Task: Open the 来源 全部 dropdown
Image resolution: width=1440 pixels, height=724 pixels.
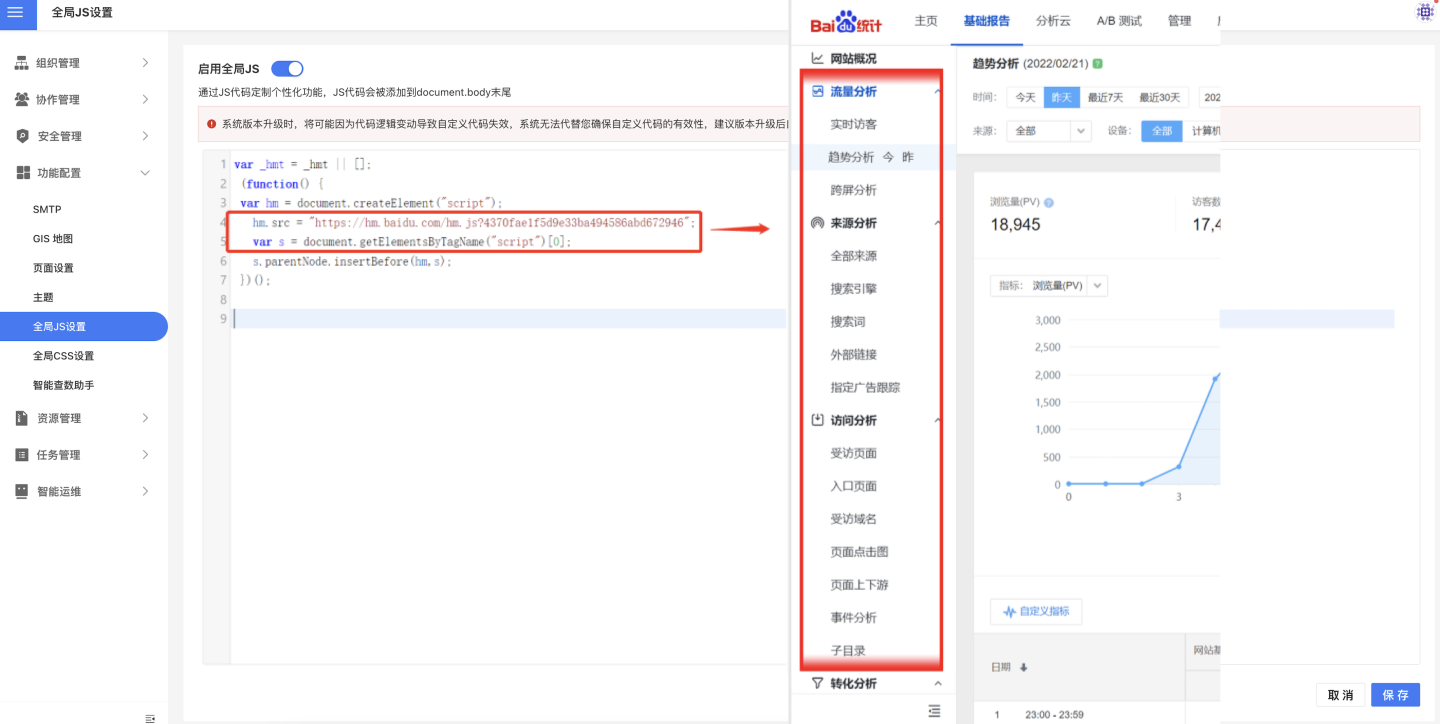Action: 1048,131
